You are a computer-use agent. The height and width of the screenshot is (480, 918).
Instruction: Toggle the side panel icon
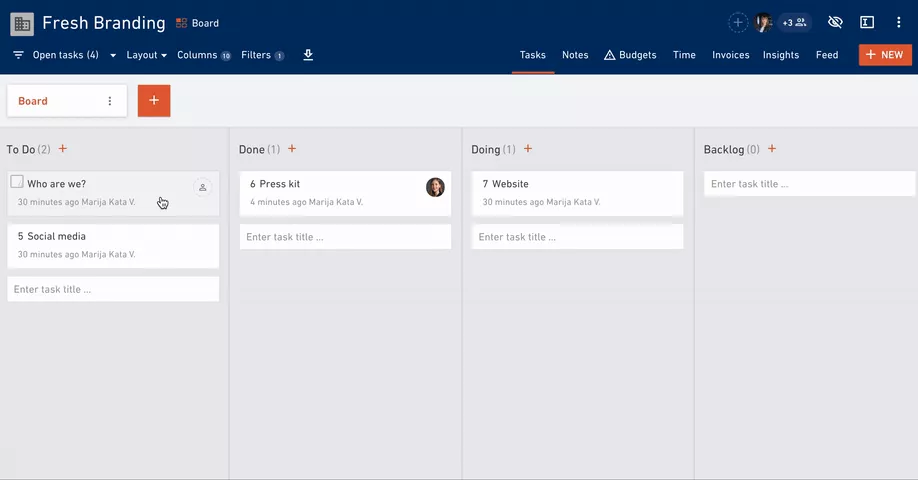(x=867, y=23)
